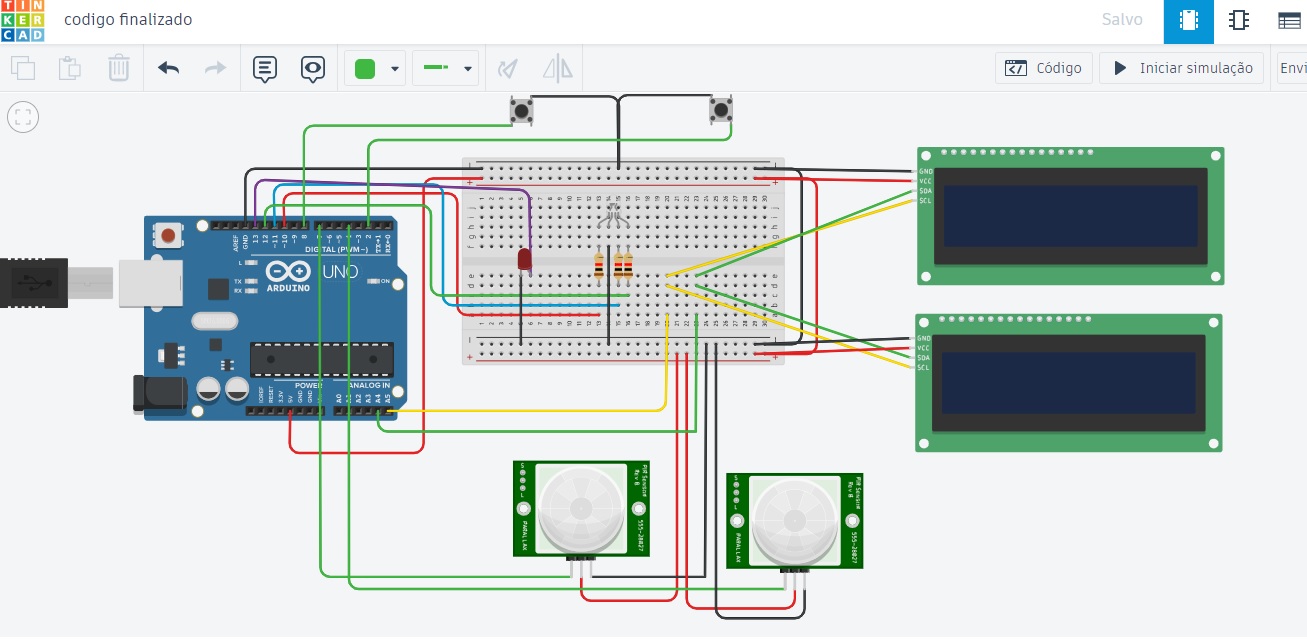Expand the green color picker menu
Viewport: 1307px width, 644px height.
tap(392, 68)
